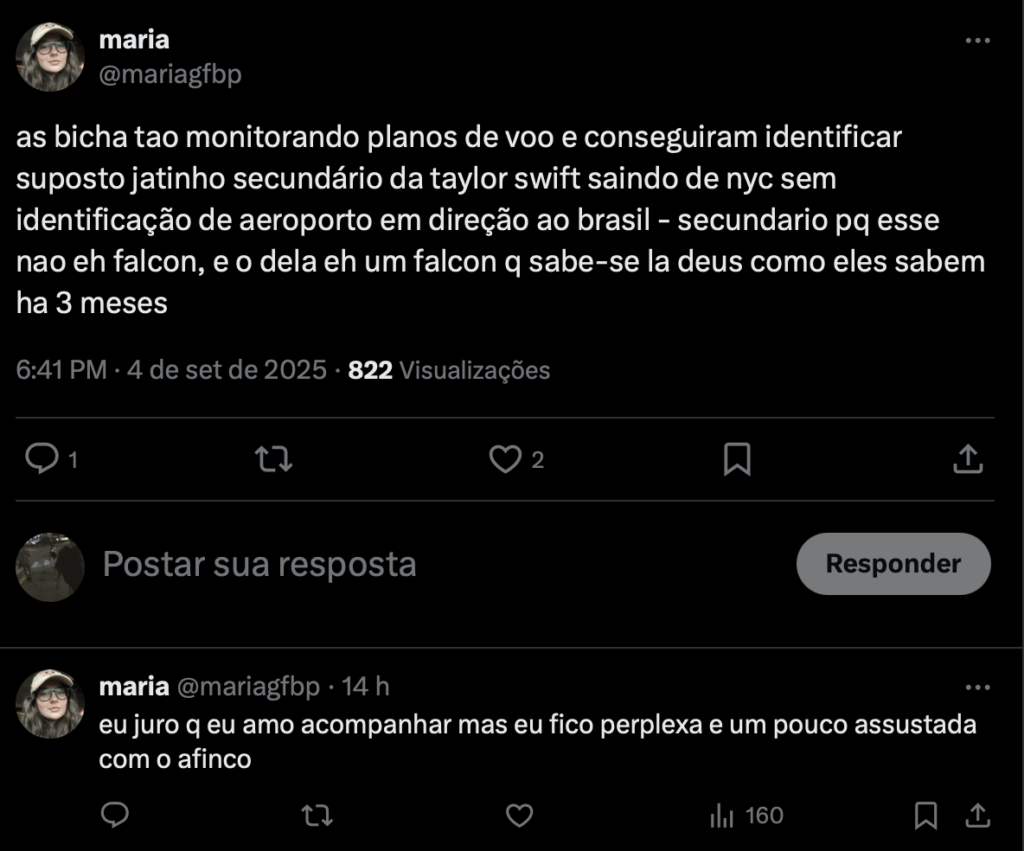This screenshot has width=1024, height=851.
Task: Click the repost icon under the main tweet
Action: 272,458
